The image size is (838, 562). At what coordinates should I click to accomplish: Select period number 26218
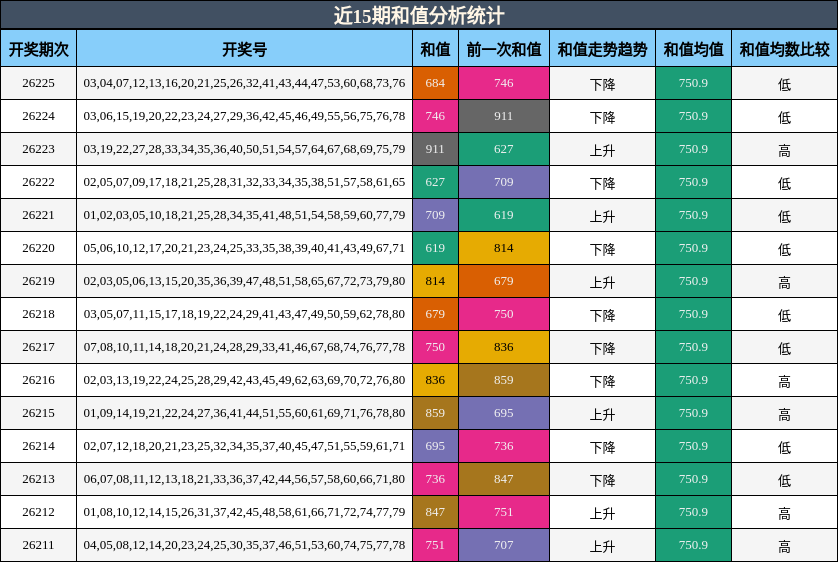[38, 314]
